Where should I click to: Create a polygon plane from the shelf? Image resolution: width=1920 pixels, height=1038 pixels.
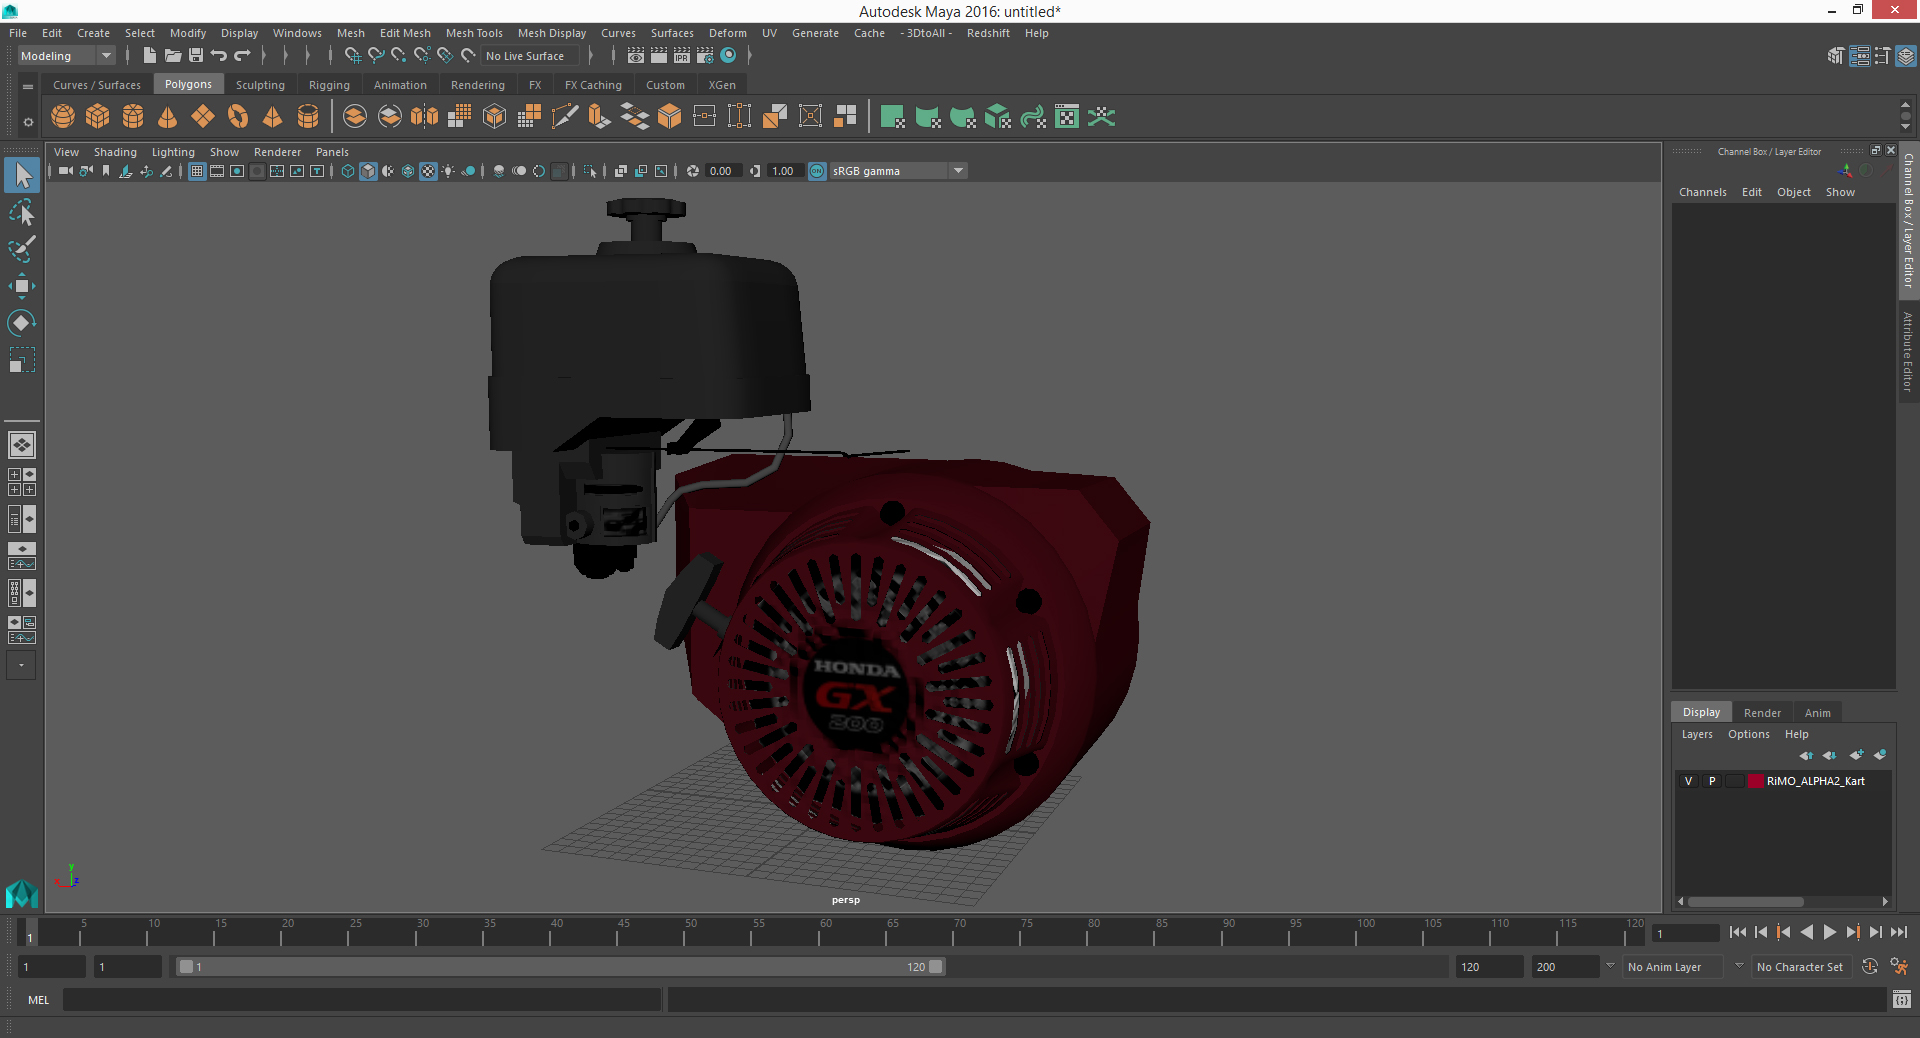tap(203, 117)
